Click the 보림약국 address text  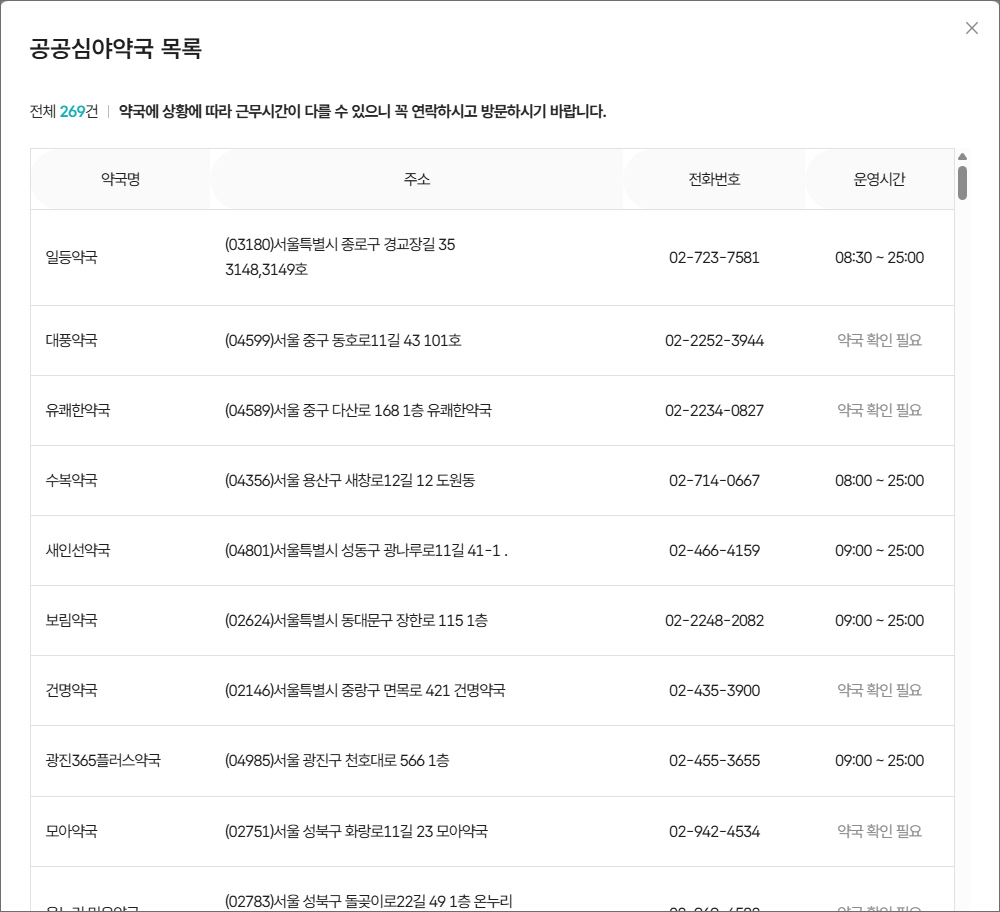356,621
